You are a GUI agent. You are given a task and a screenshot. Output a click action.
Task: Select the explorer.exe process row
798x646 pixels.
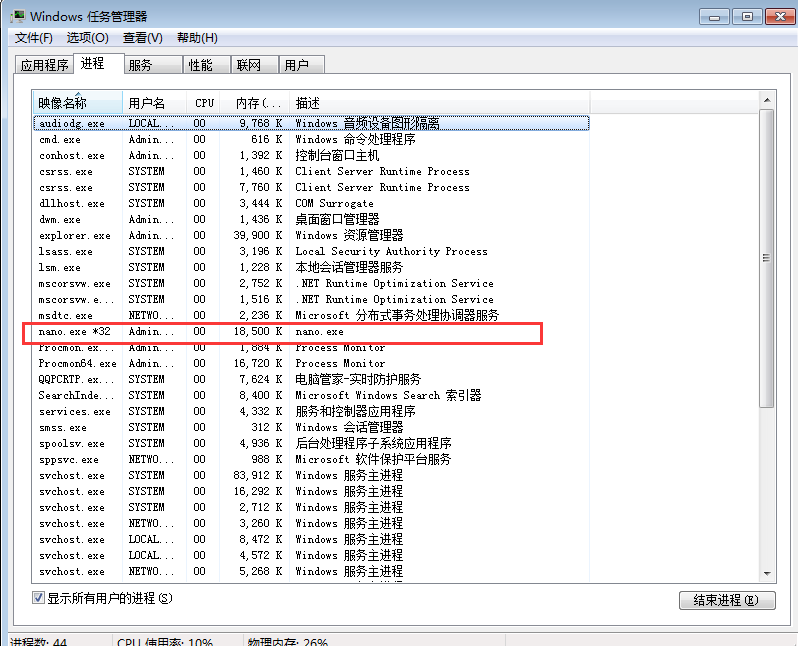[x=311, y=235]
